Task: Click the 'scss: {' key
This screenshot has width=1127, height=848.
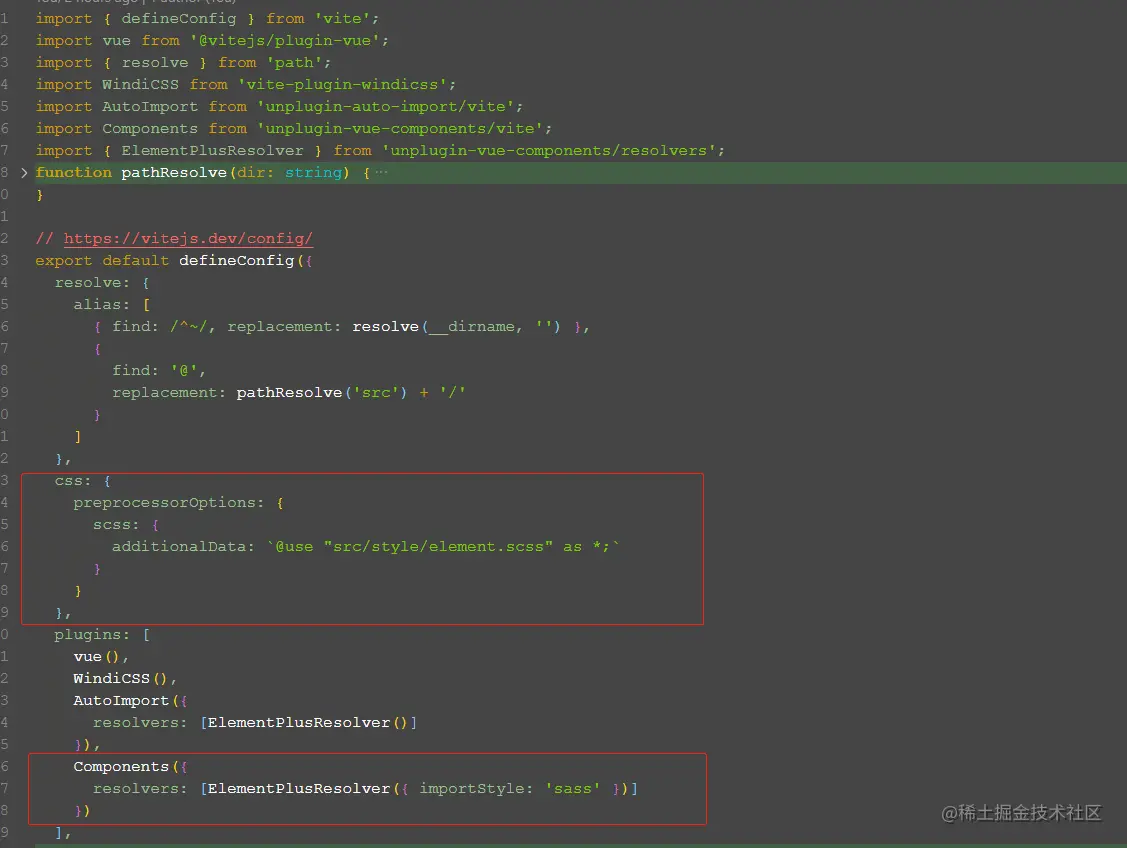Action: (126, 525)
